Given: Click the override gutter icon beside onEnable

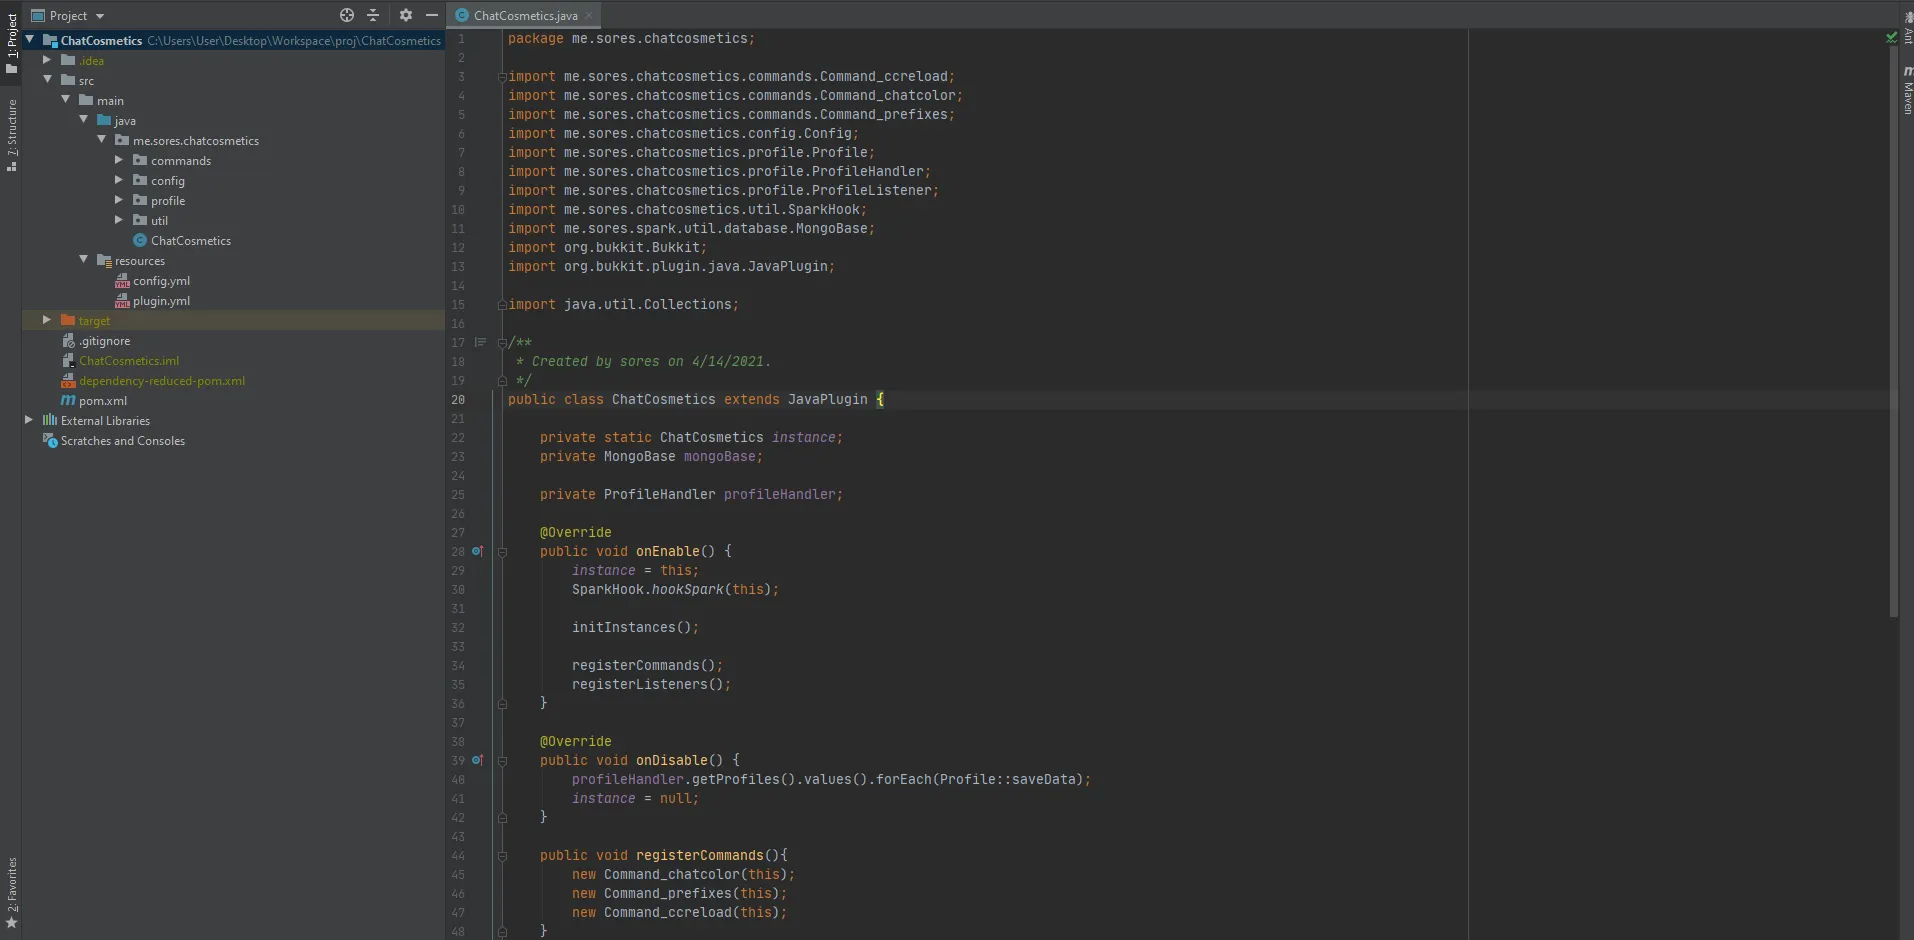Looking at the screenshot, I should pos(478,551).
